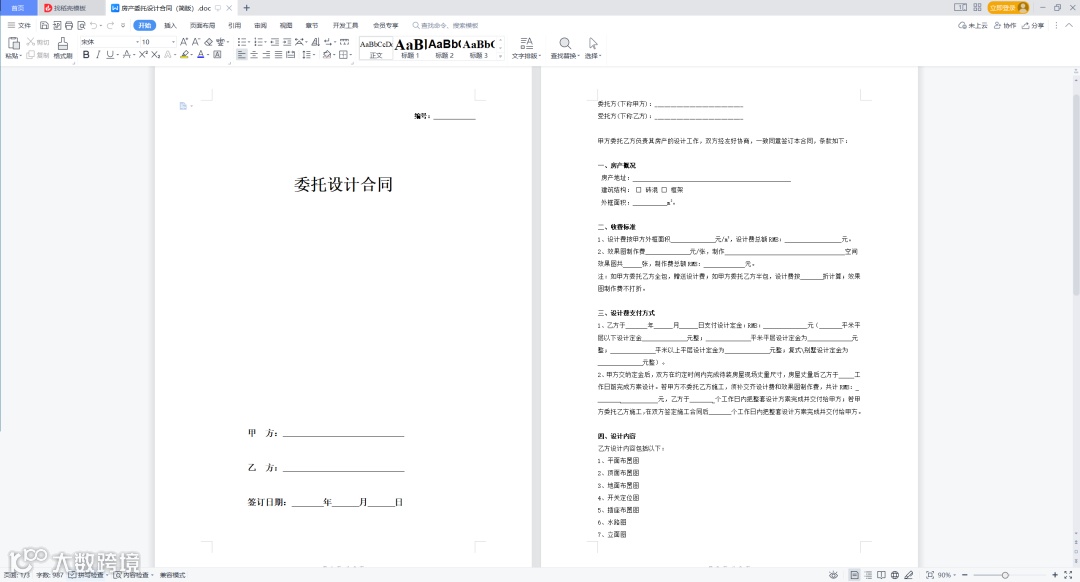The height and width of the screenshot is (582, 1080).
Task: Expand the borders dropdown
Action: click(351, 55)
